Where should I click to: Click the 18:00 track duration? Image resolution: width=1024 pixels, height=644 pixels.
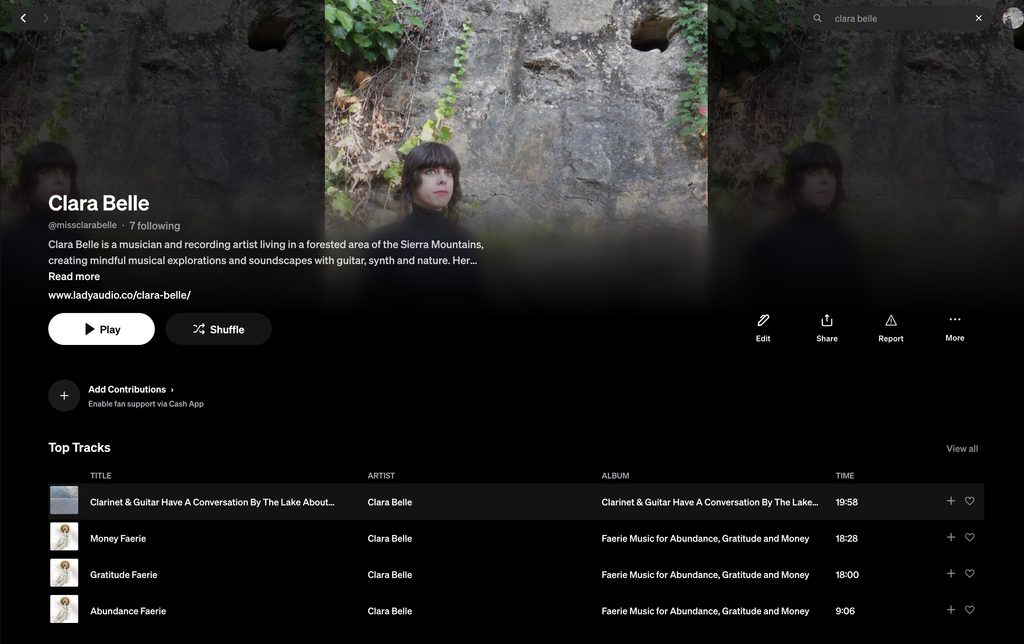tap(847, 575)
